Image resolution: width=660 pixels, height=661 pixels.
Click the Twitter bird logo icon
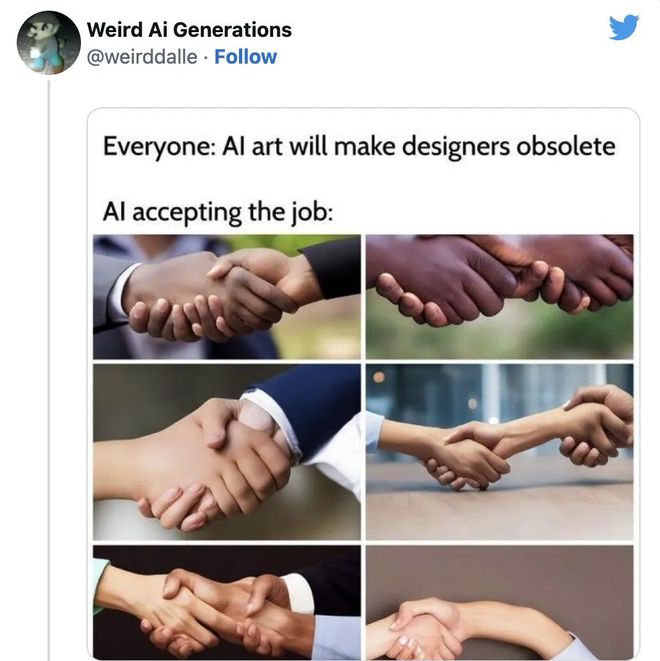point(624,27)
